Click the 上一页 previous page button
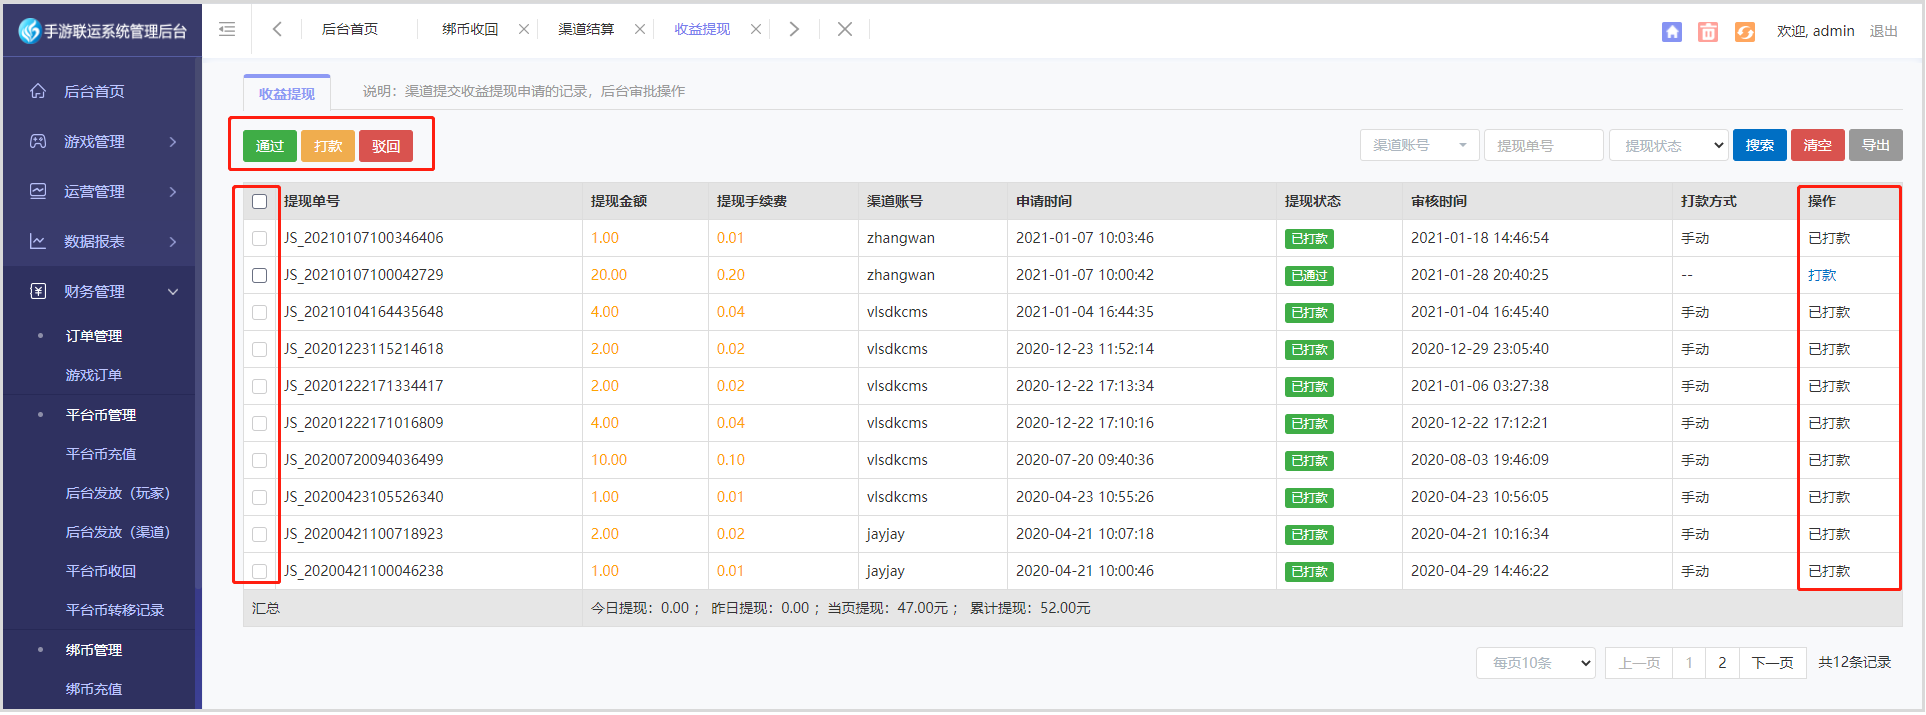This screenshot has width=1926, height=715. (x=1639, y=663)
